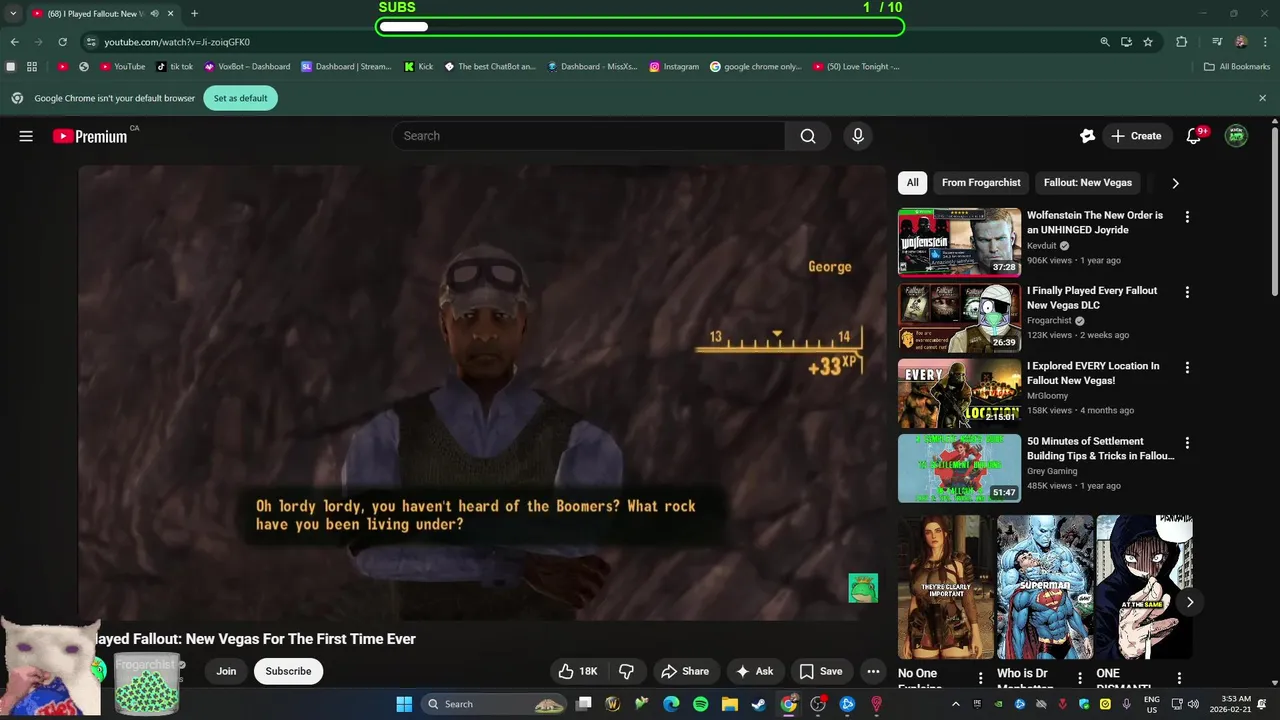The width and height of the screenshot is (1280, 720).
Task: Switch to the I Played Fallout tab
Action: (x=97, y=14)
